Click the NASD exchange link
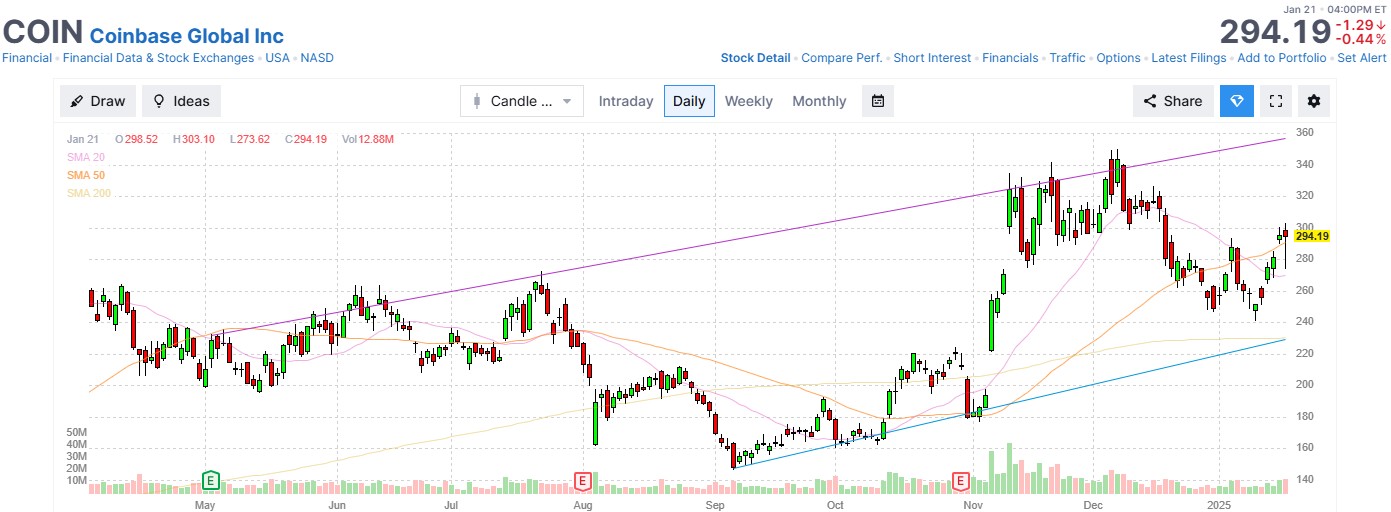 317,58
